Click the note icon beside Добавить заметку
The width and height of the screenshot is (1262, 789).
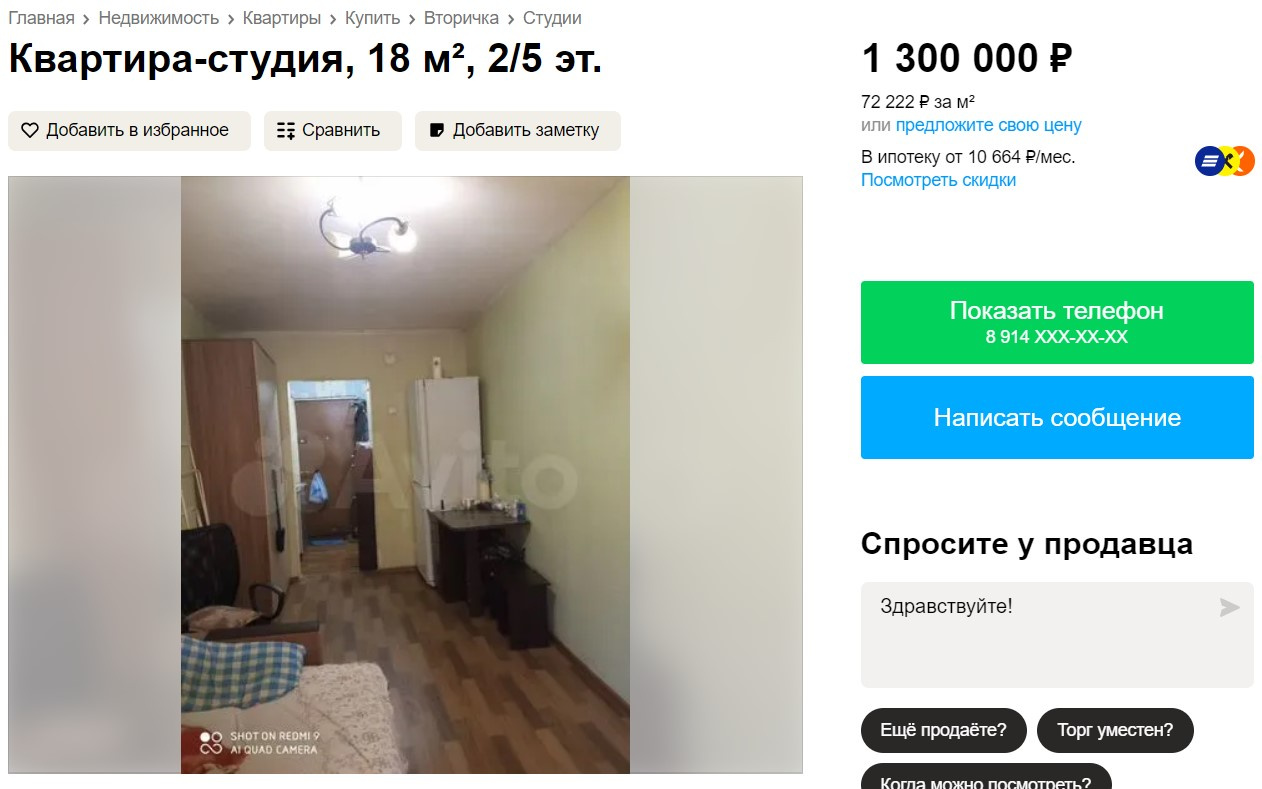tap(436, 130)
